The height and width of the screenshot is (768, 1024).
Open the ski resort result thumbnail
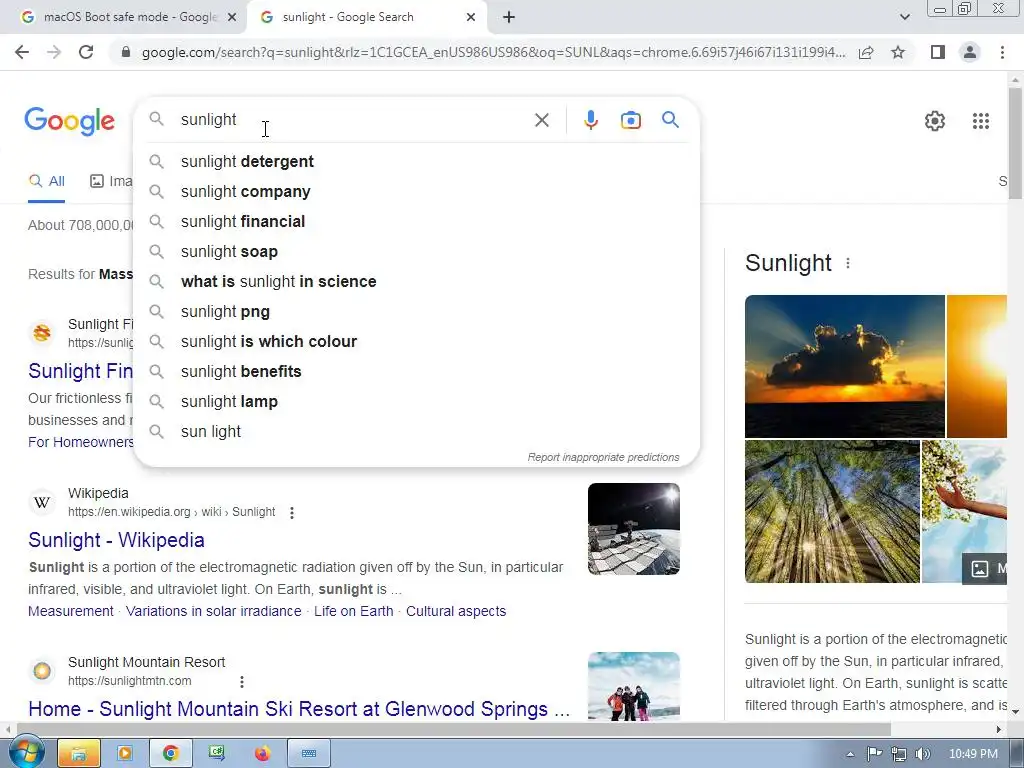click(633, 686)
